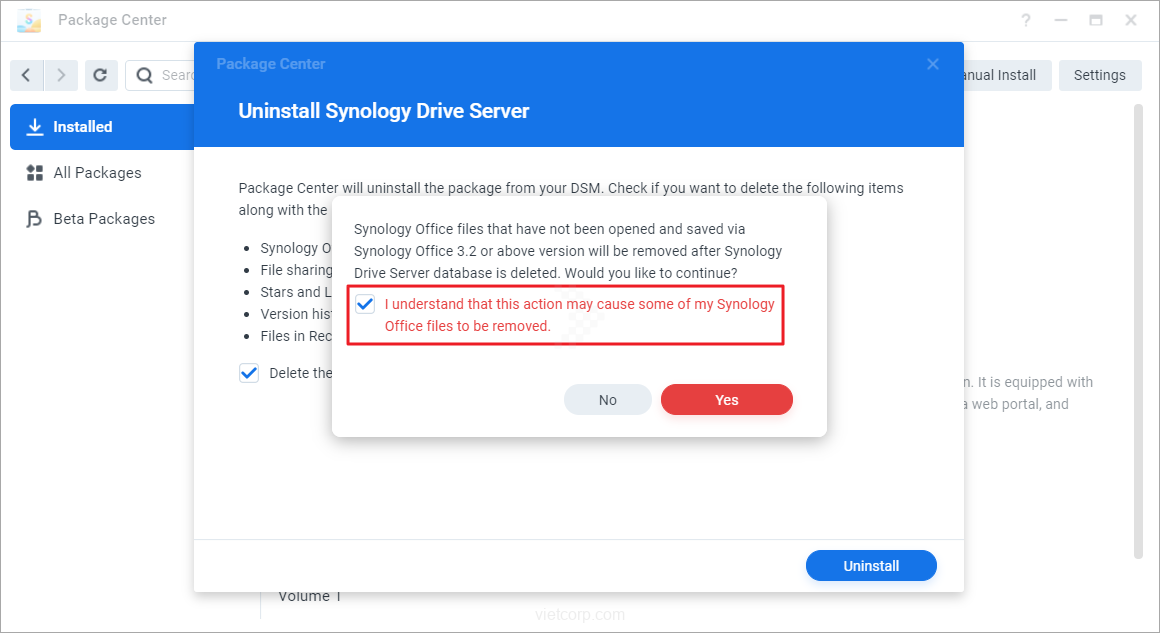Open the All Packages tab
1160x633 pixels.
point(97,173)
